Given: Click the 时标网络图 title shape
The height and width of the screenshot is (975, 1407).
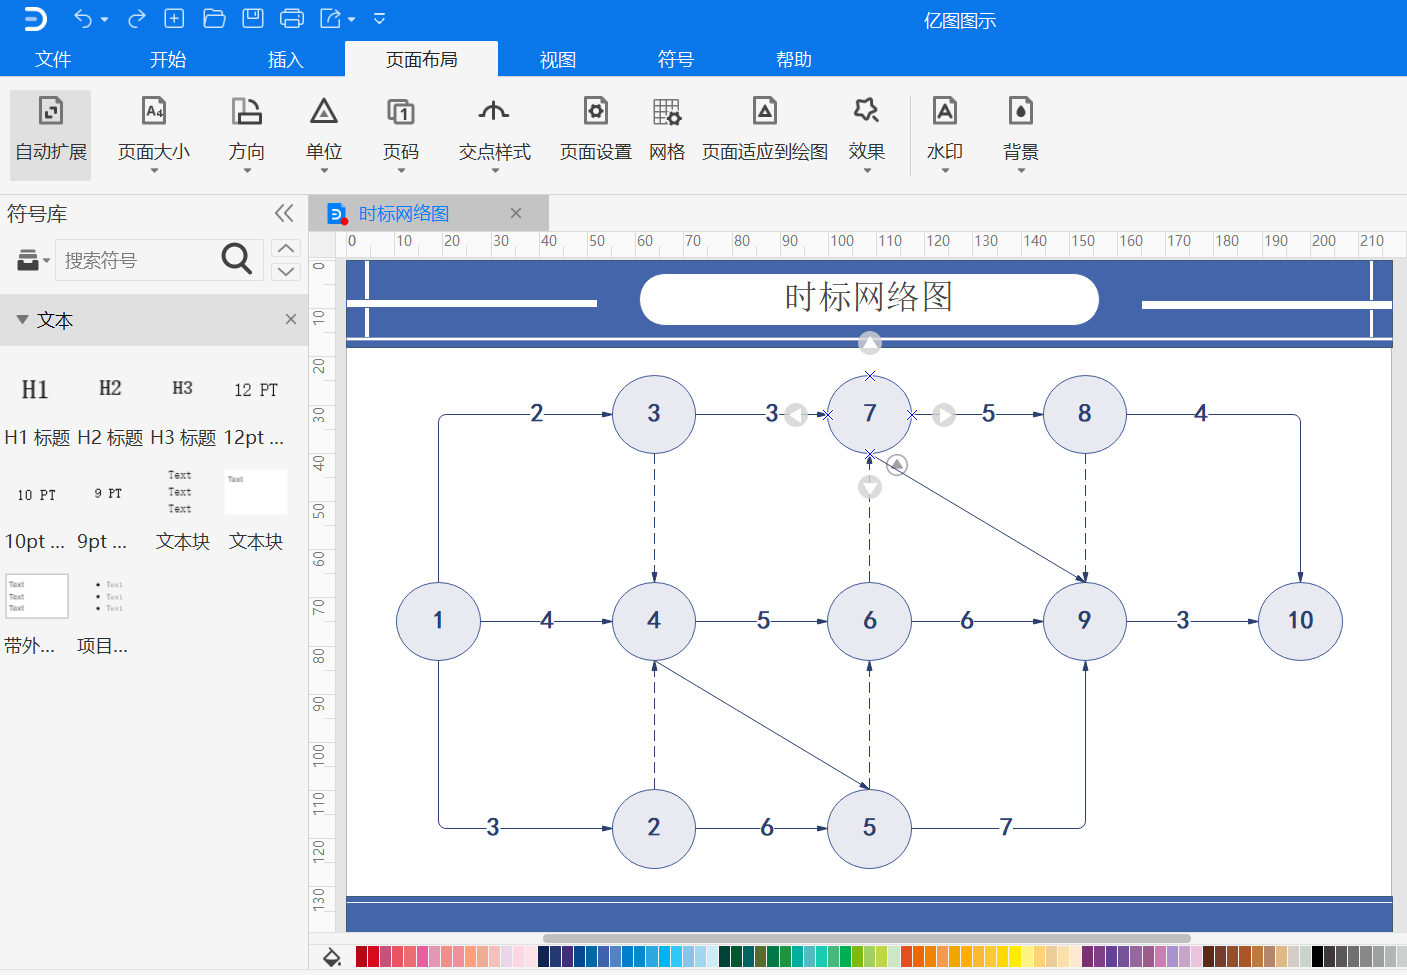Looking at the screenshot, I should (x=869, y=298).
